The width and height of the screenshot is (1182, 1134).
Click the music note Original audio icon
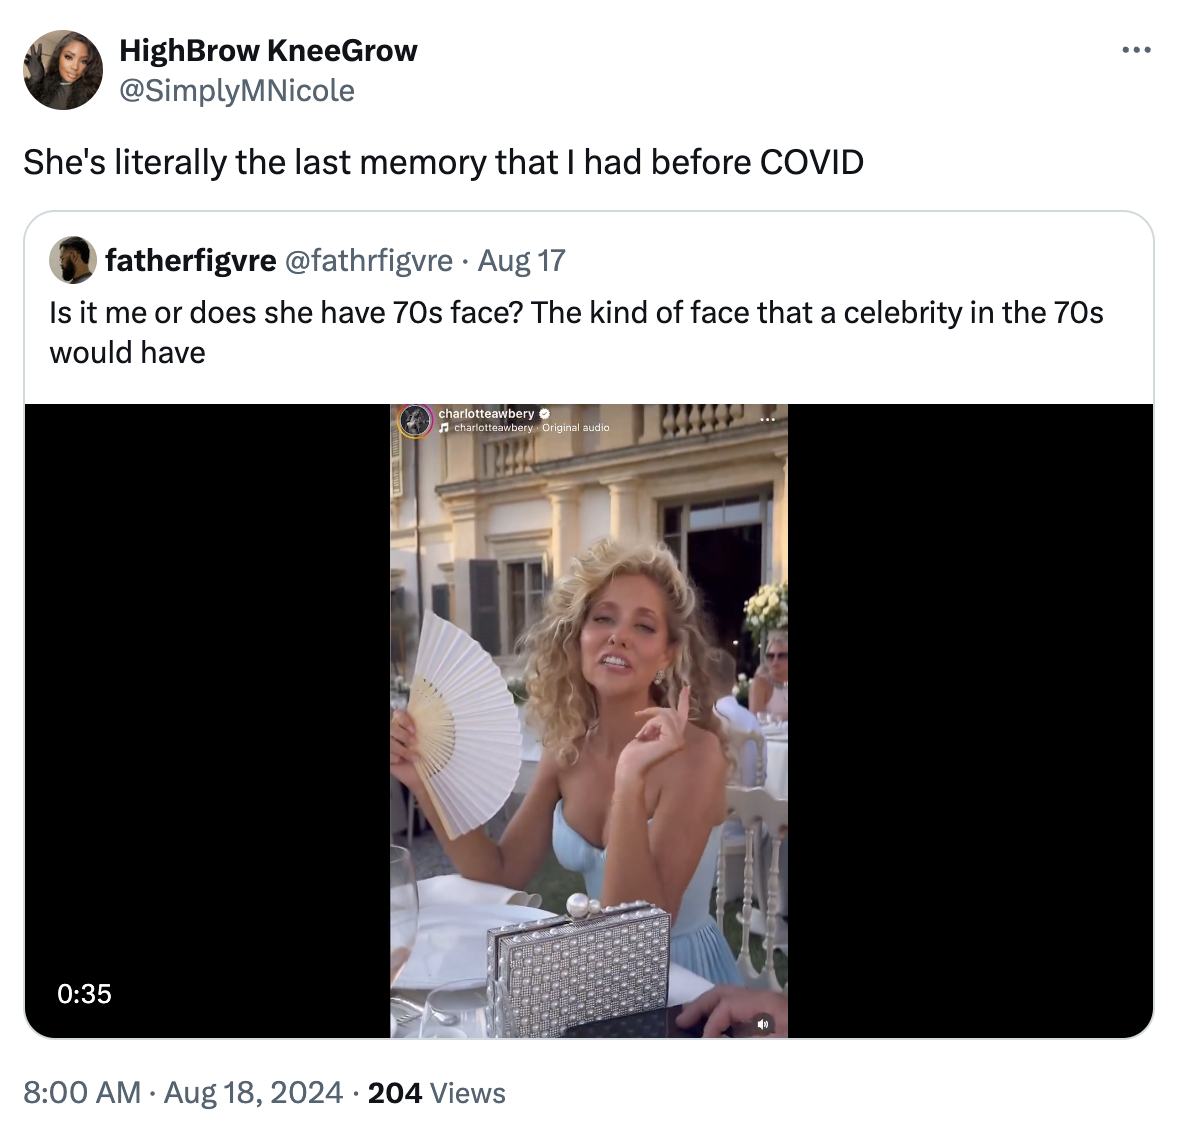pos(443,426)
